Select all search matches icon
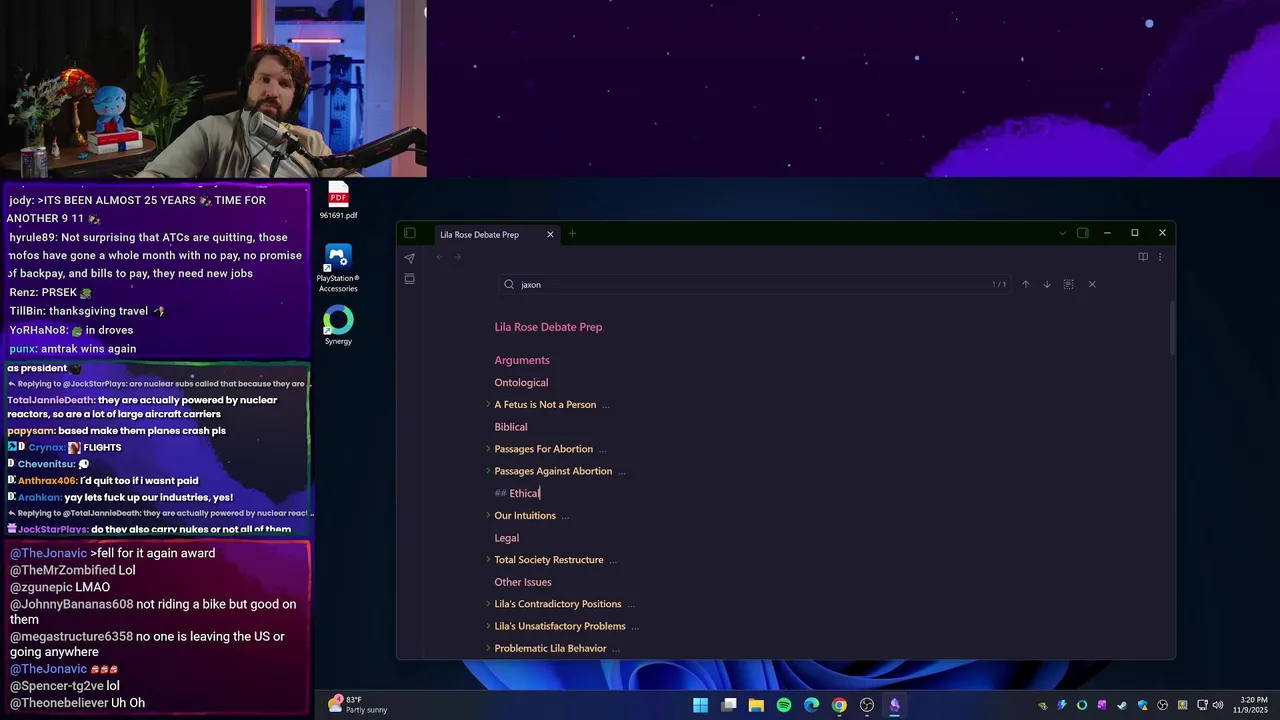The height and width of the screenshot is (720, 1280). (1068, 284)
